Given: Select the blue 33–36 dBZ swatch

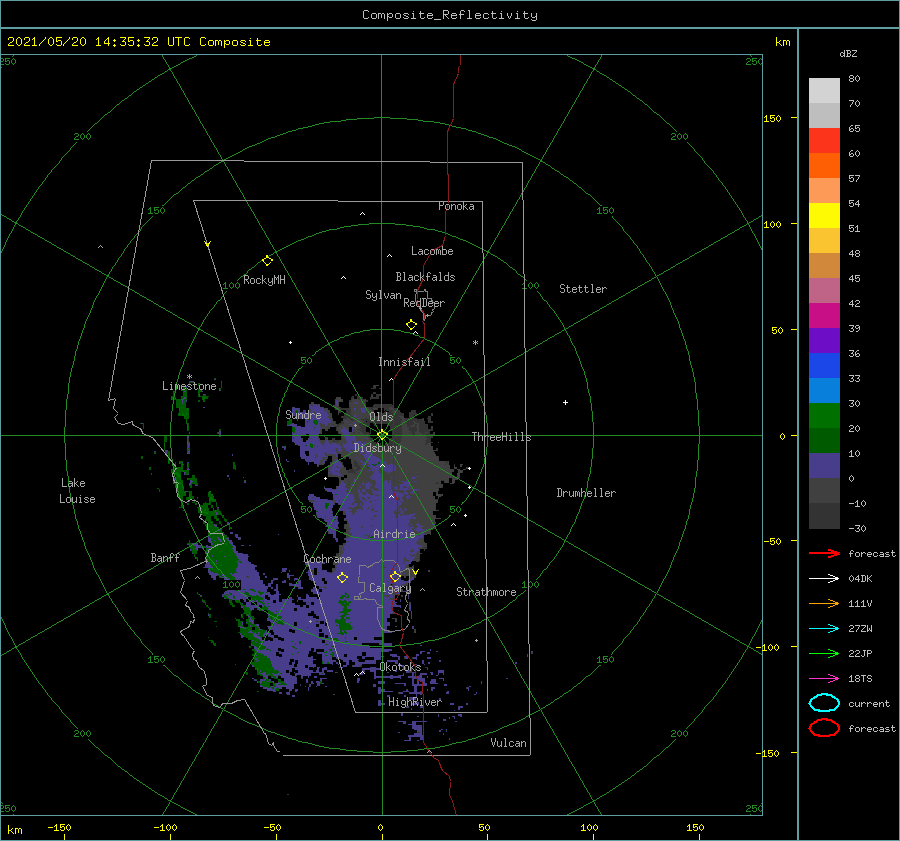Looking at the screenshot, I should point(824,366).
